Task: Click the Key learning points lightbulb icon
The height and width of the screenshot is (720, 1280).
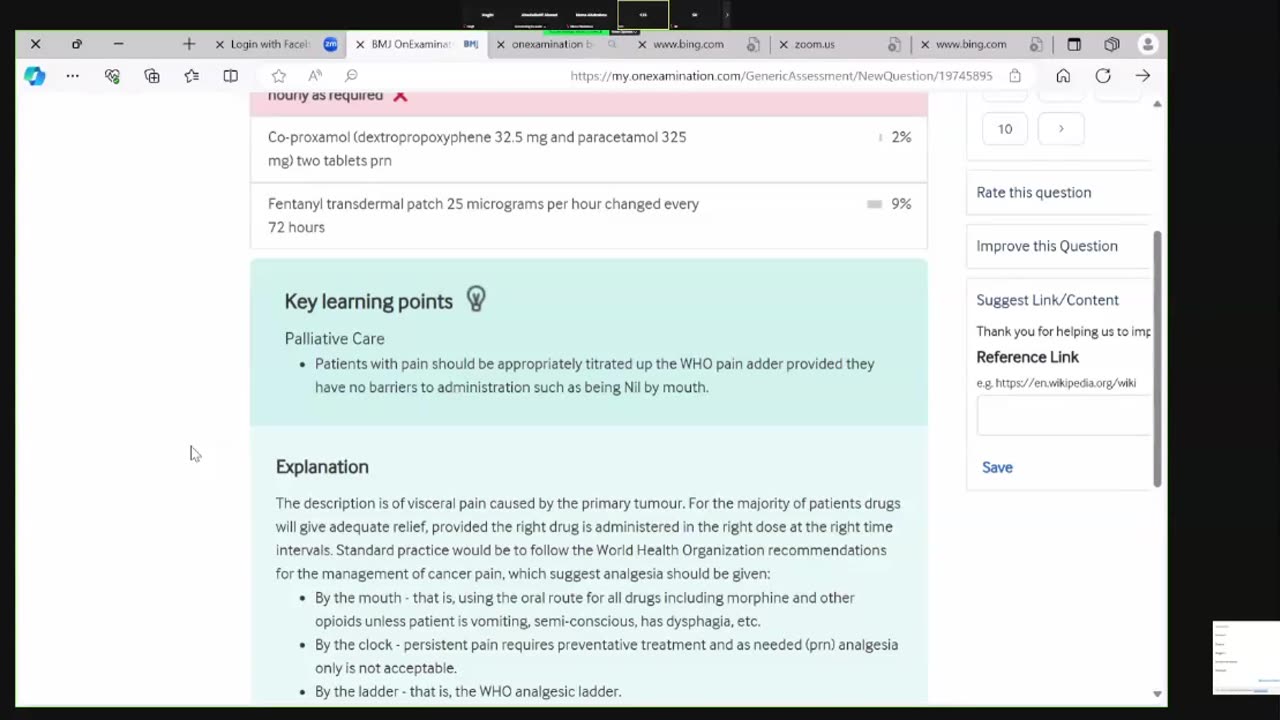Action: [476, 299]
